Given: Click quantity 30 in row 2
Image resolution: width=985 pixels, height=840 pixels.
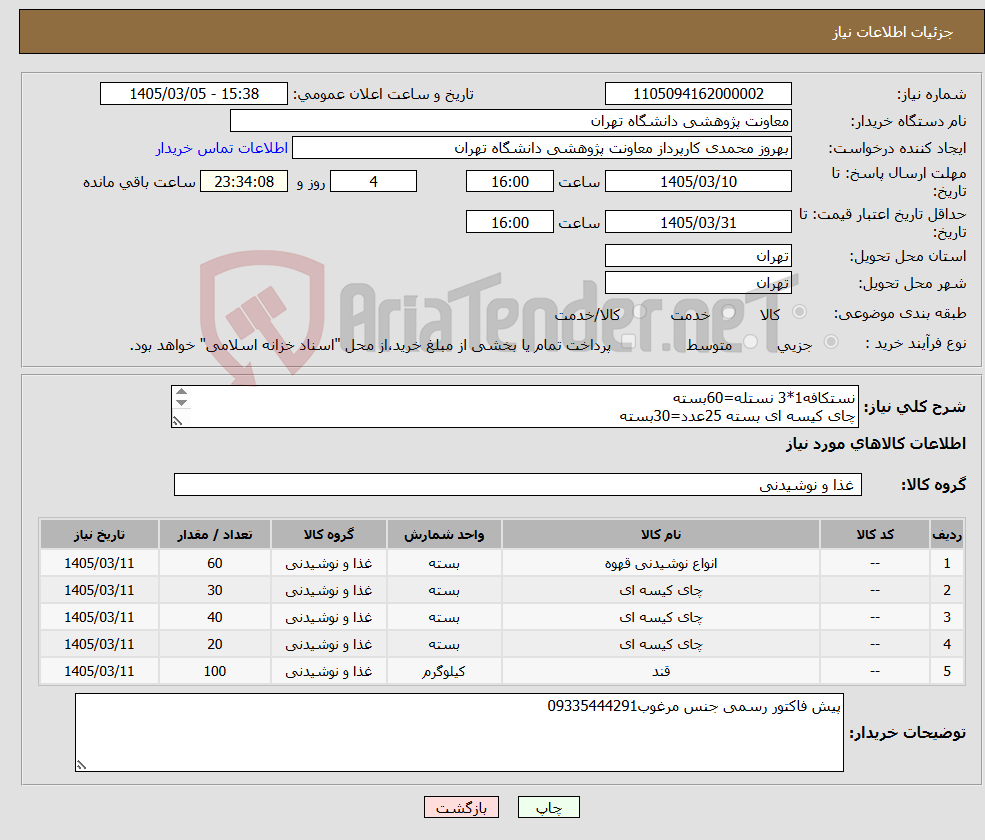Looking at the screenshot, I should tap(214, 591).
